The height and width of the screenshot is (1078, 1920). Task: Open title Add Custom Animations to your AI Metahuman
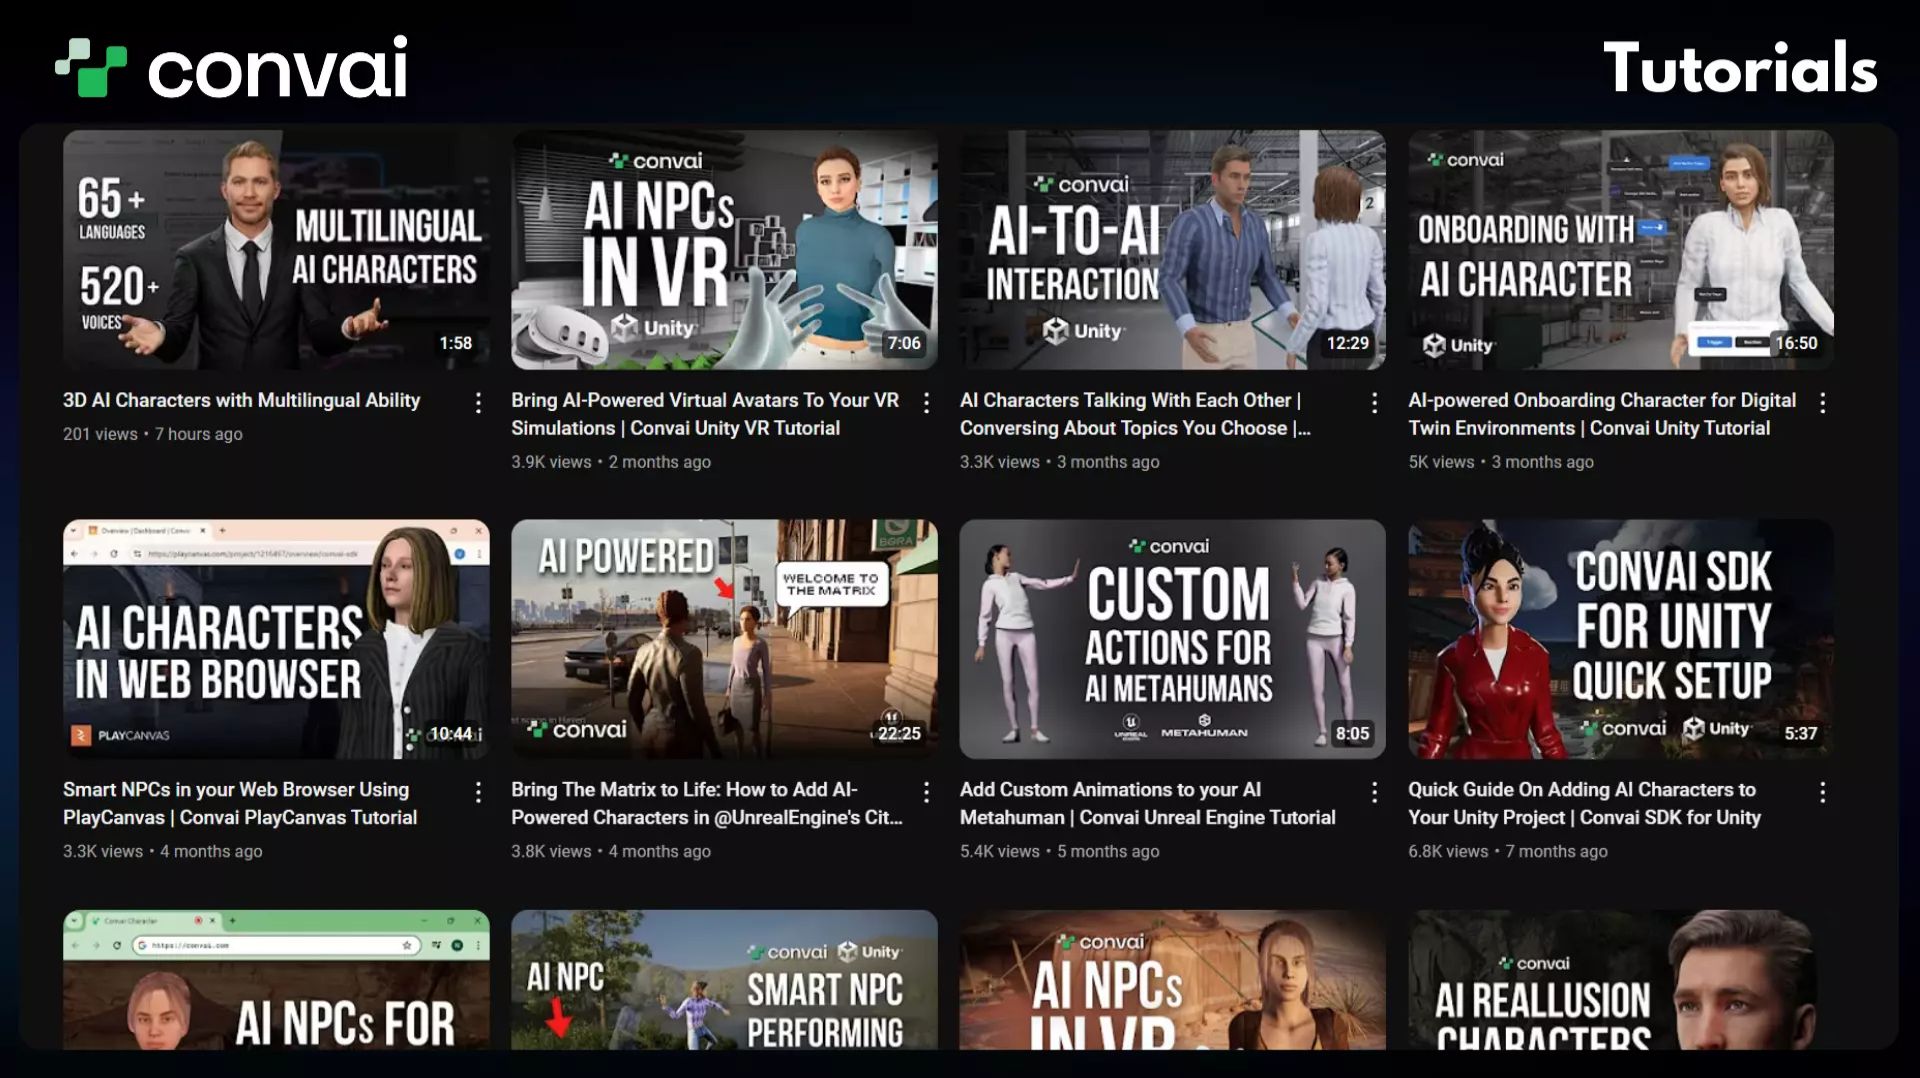tap(1148, 803)
